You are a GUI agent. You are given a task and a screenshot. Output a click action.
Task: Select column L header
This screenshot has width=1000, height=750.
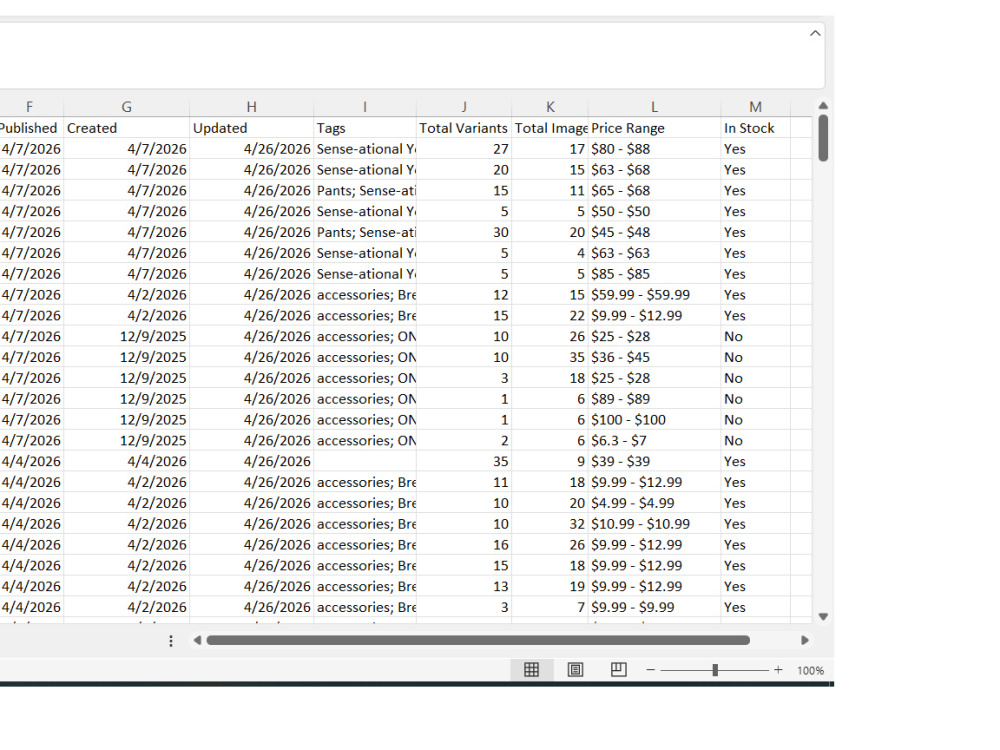654,107
